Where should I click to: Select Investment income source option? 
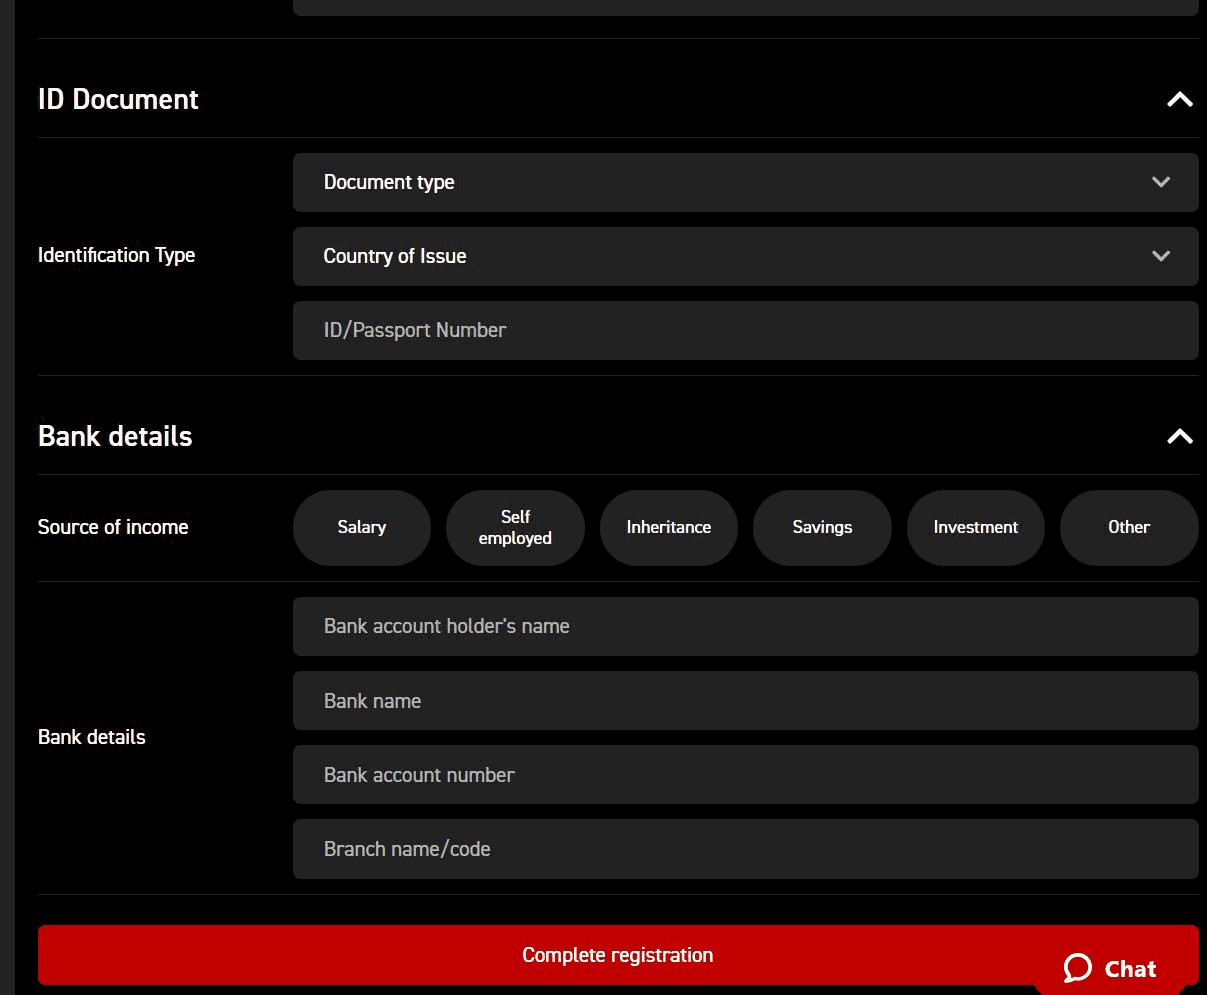[x=975, y=527]
